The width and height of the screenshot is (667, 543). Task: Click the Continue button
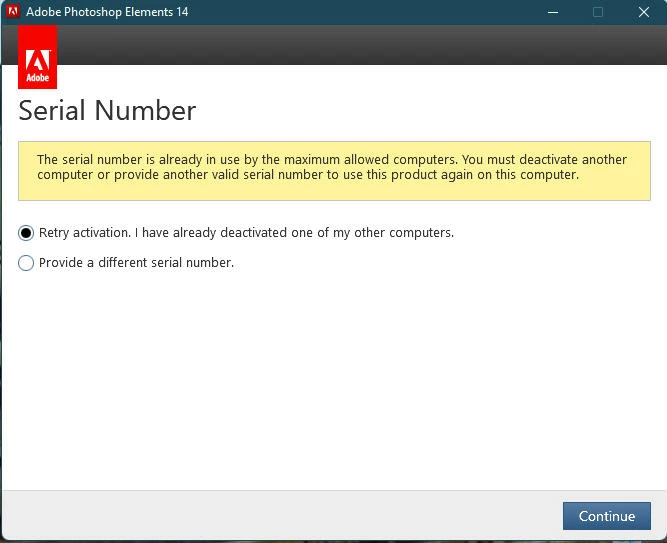point(607,516)
